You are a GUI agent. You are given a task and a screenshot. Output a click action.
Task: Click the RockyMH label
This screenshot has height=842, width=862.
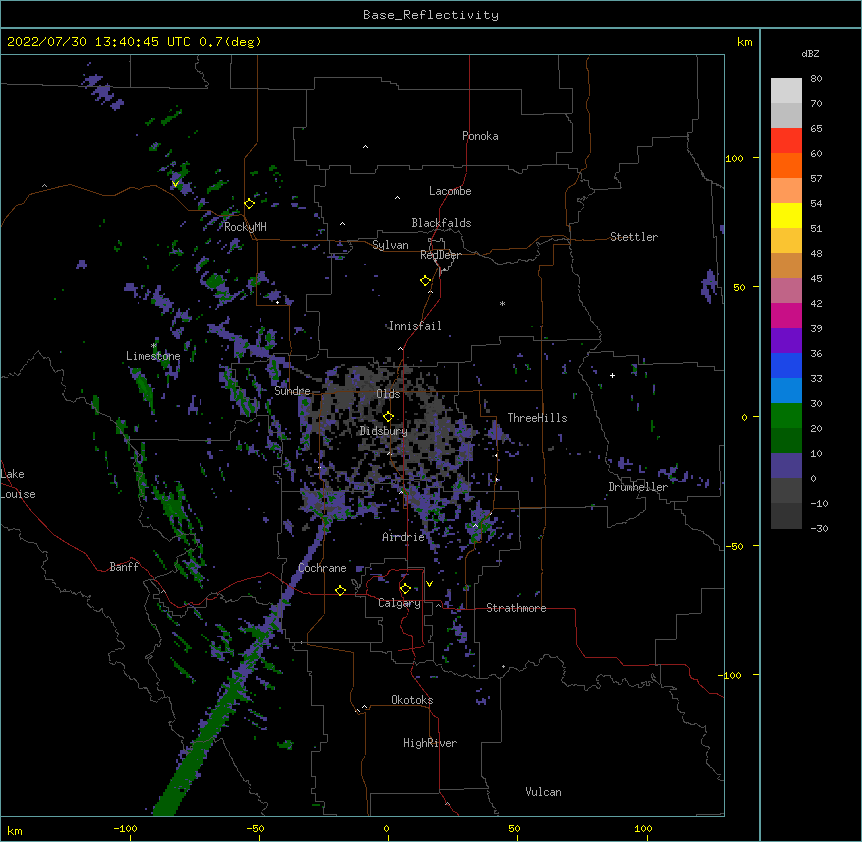coord(245,227)
